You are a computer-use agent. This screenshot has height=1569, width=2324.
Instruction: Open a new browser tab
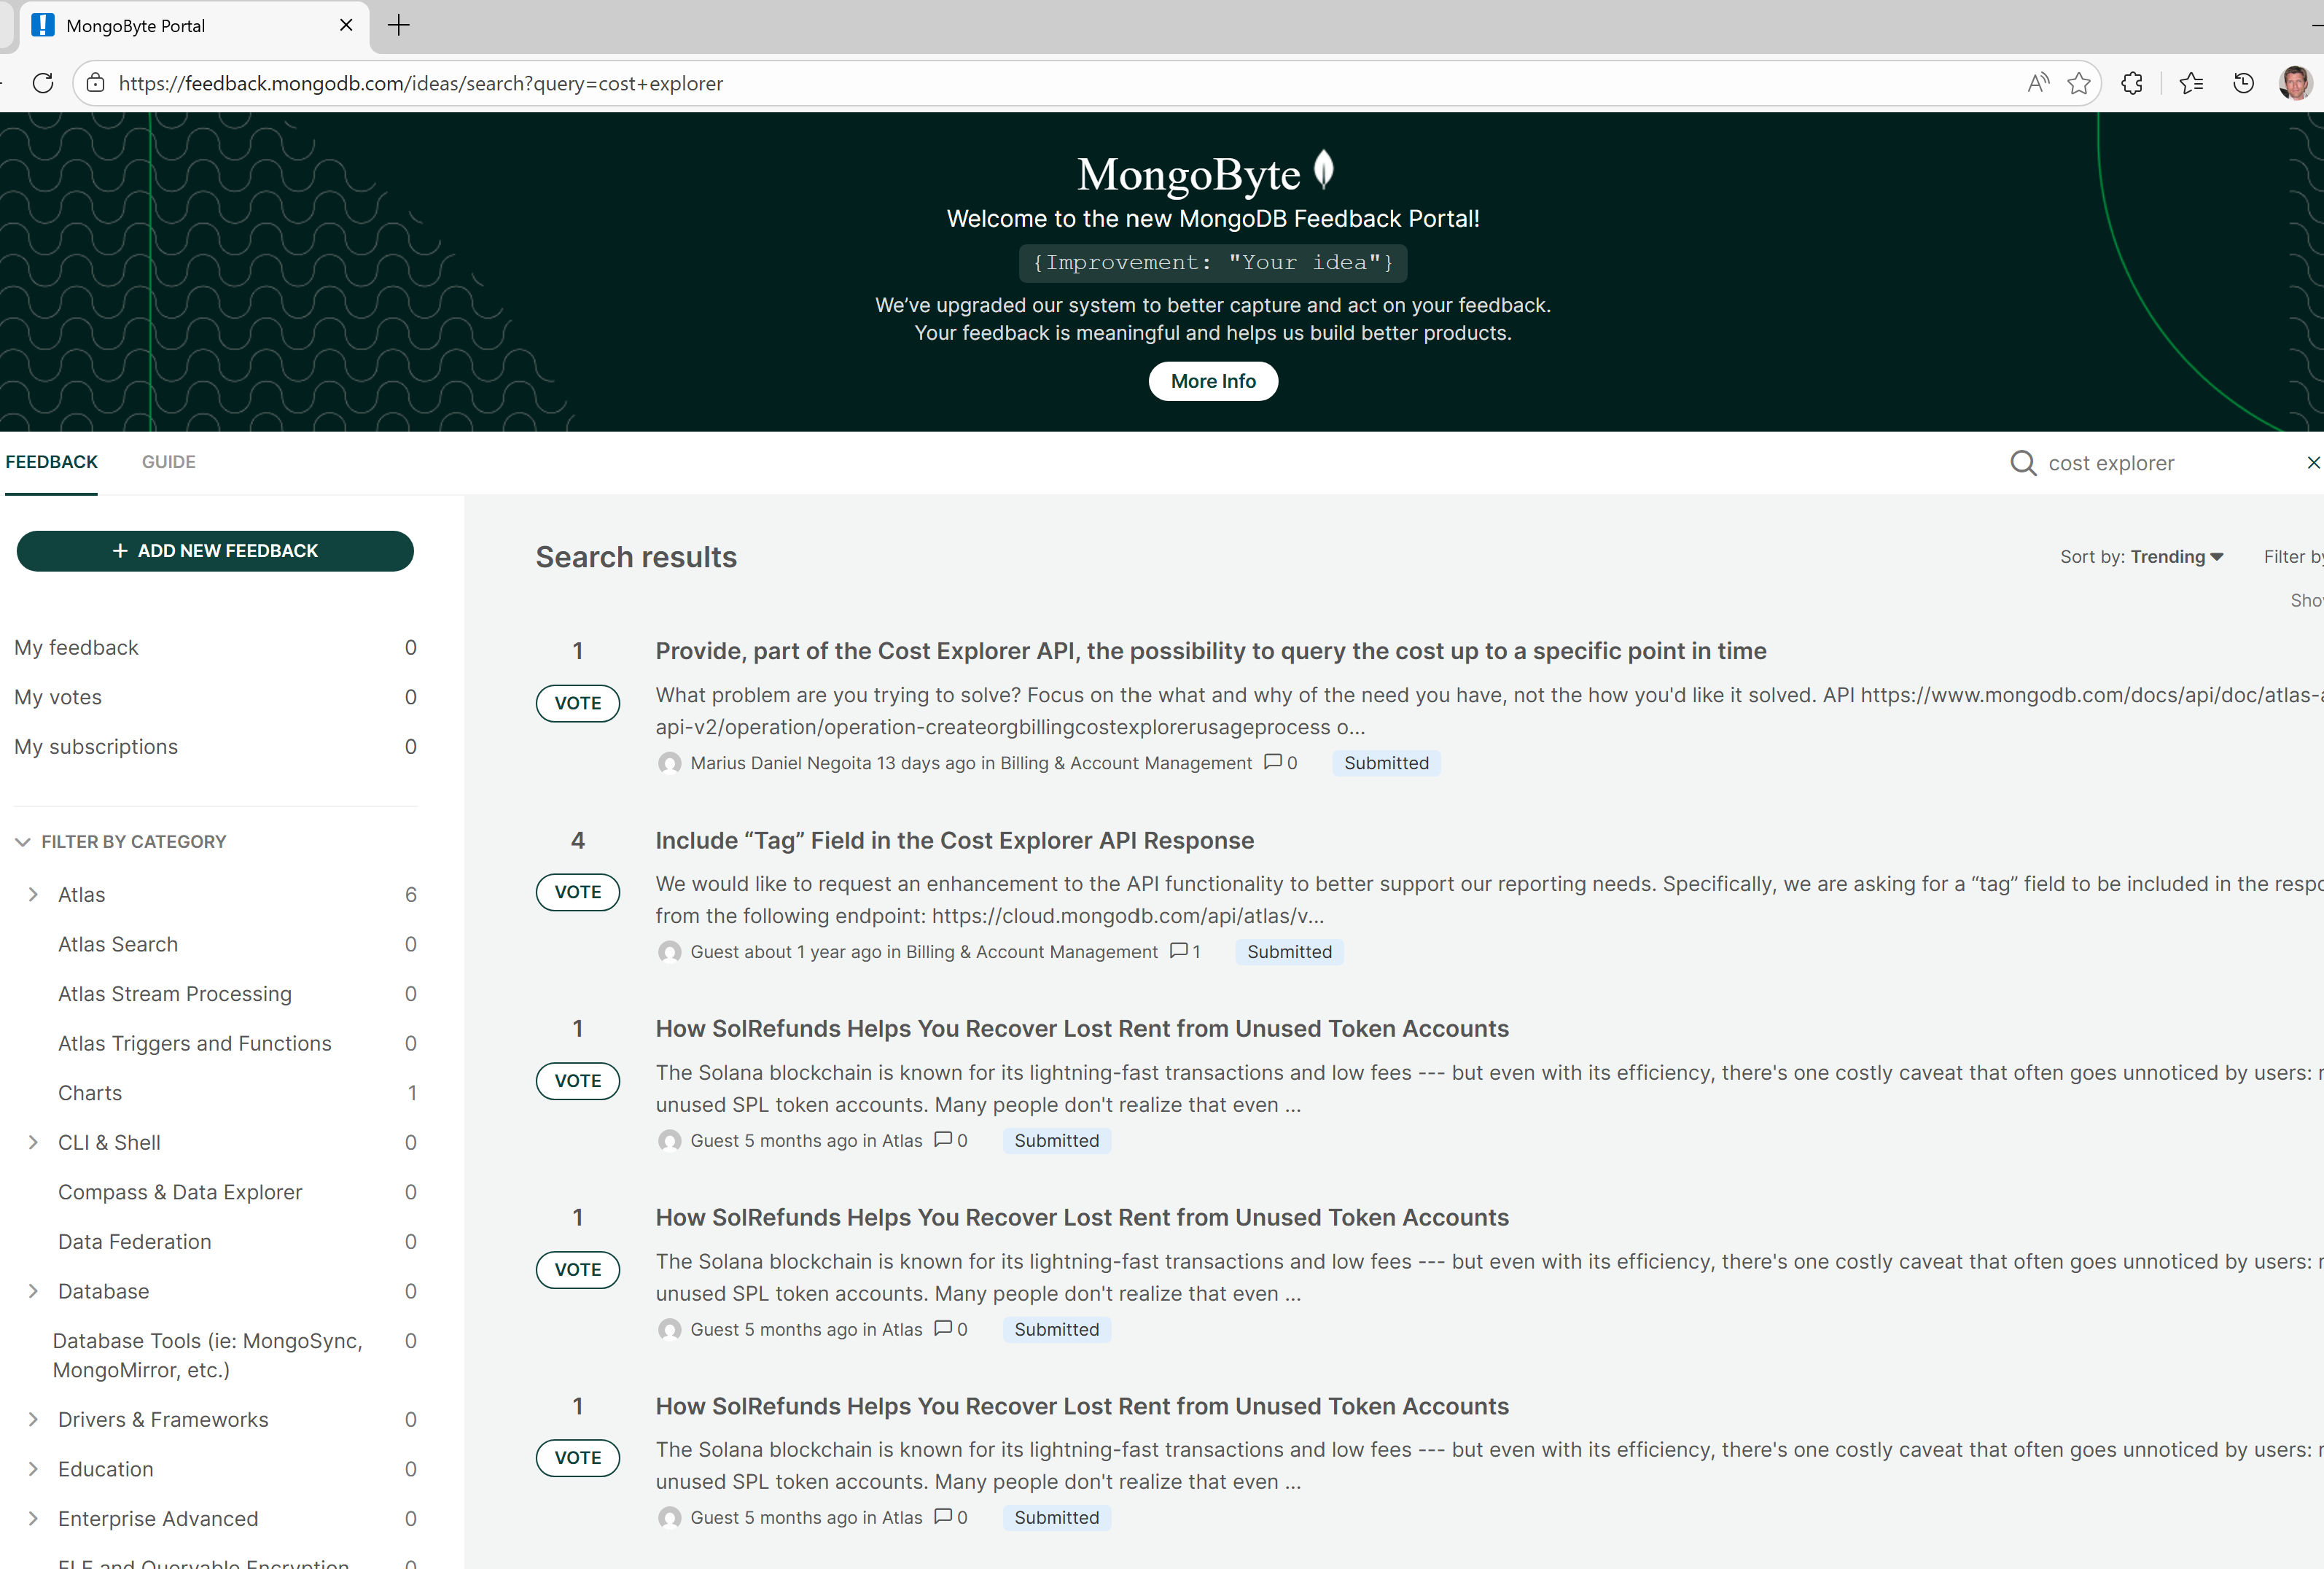398,26
